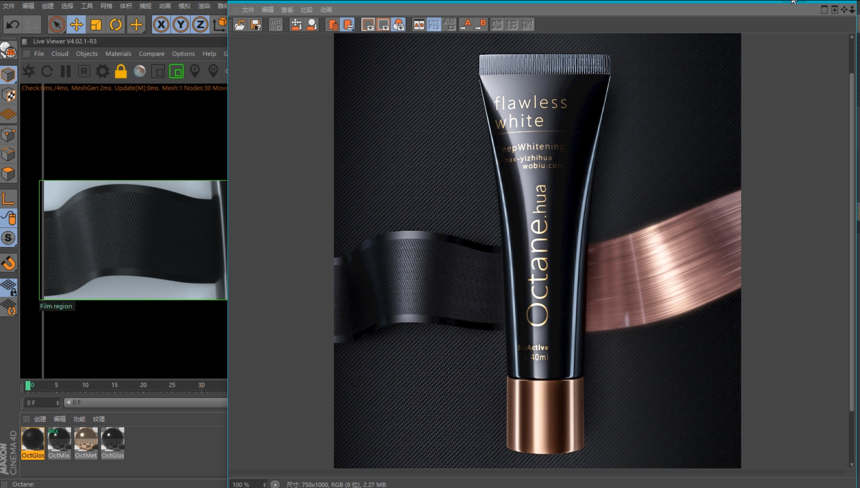Viewport: 860px width, 488px height.
Task: Click the open image folder icon
Action: pos(240,25)
